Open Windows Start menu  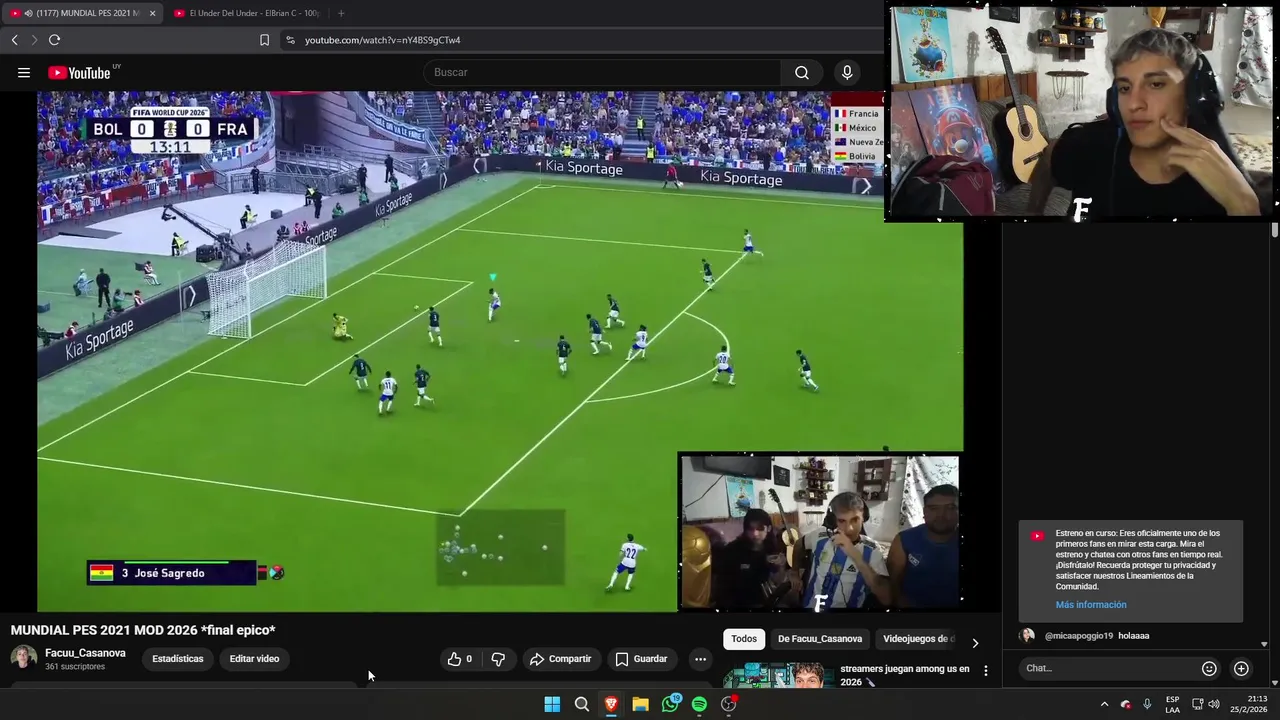click(x=552, y=704)
